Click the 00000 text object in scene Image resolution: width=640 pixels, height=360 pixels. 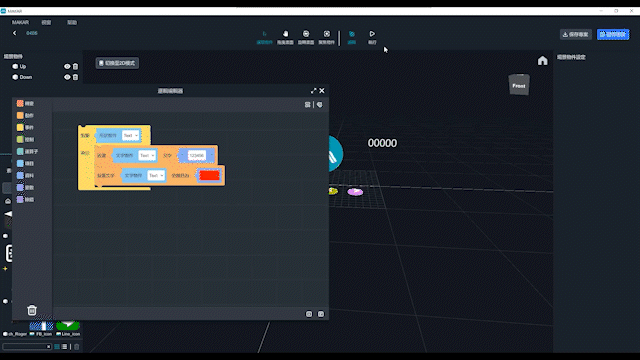382,143
